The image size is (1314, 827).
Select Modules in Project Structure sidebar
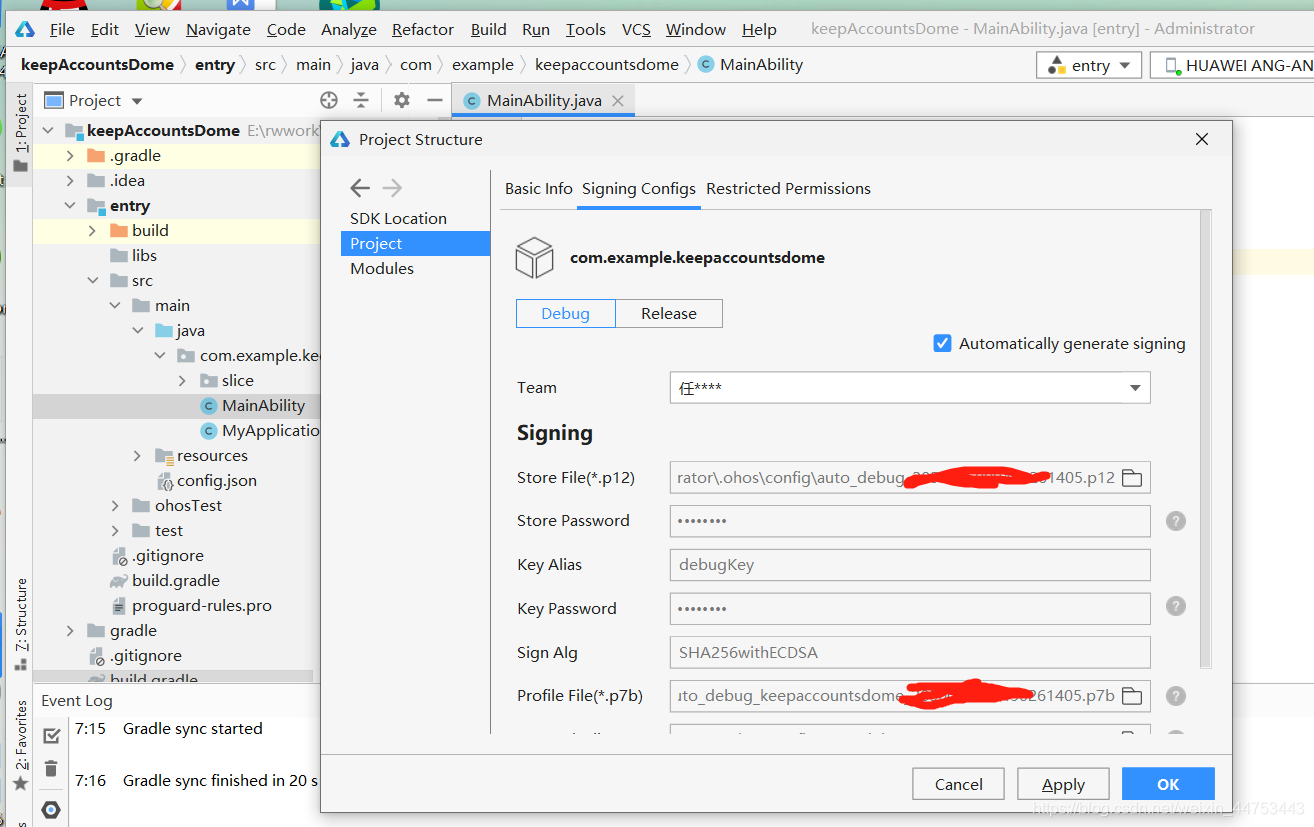tap(382, 268)
